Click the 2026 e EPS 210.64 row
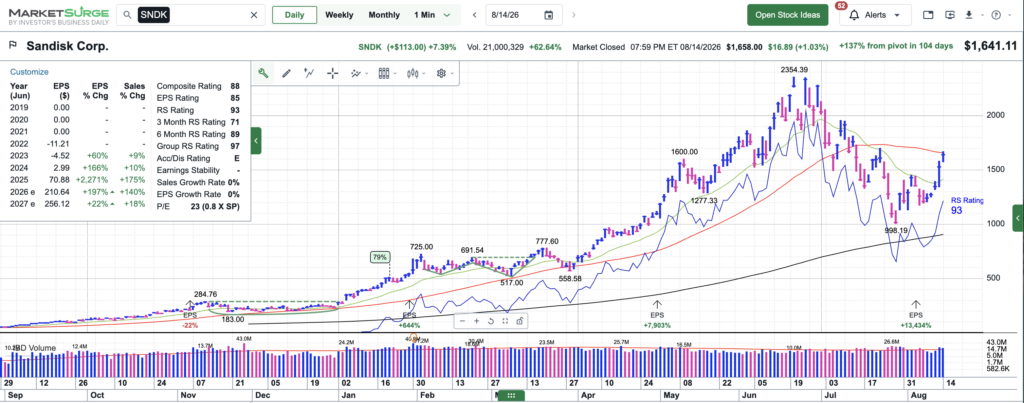1024x403 pixels. click(77, 194)
